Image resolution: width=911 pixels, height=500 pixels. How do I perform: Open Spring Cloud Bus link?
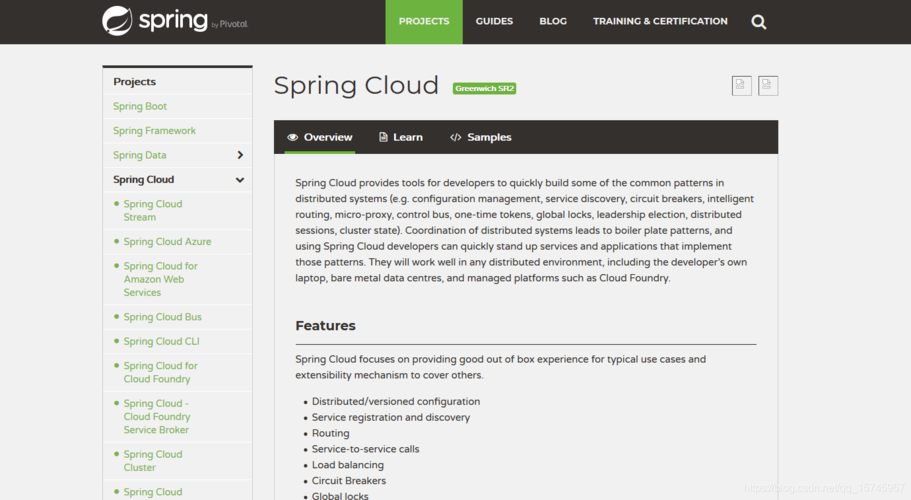click(163, 317)
